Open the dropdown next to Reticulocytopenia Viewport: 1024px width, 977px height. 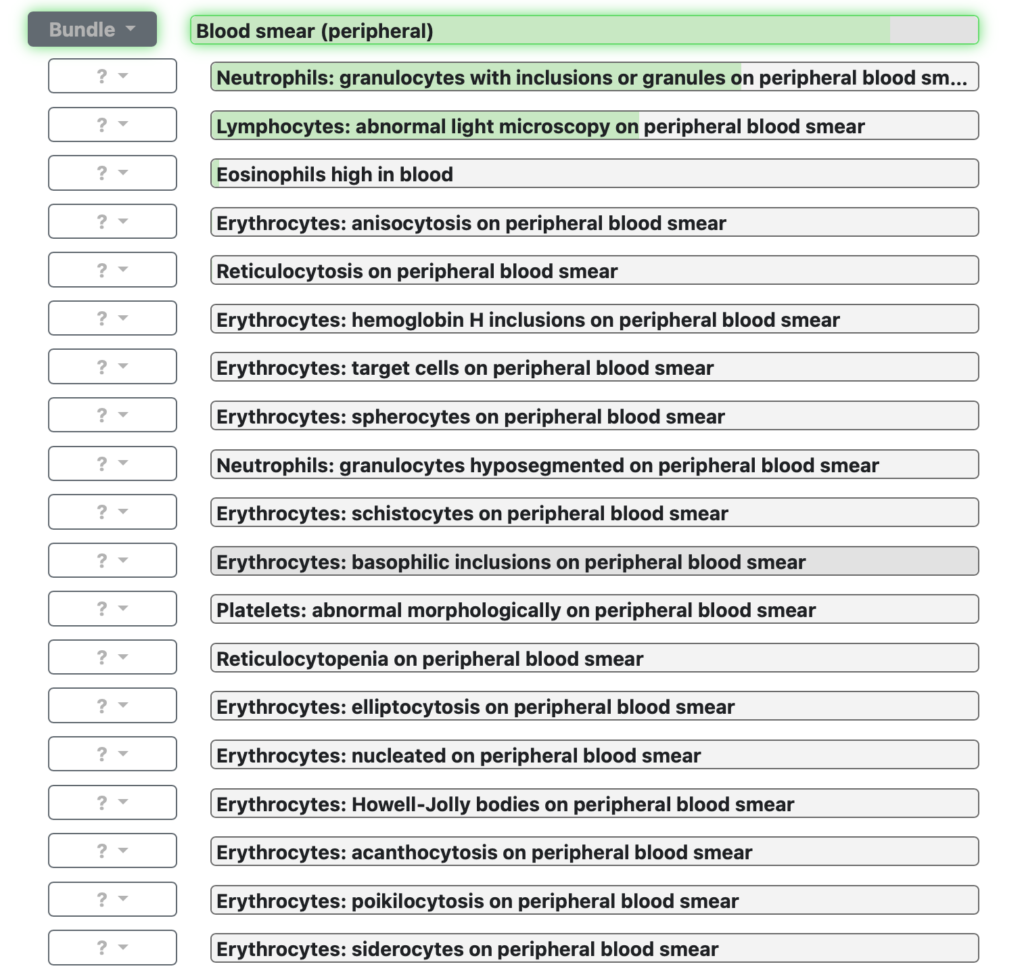pos(112,657)
